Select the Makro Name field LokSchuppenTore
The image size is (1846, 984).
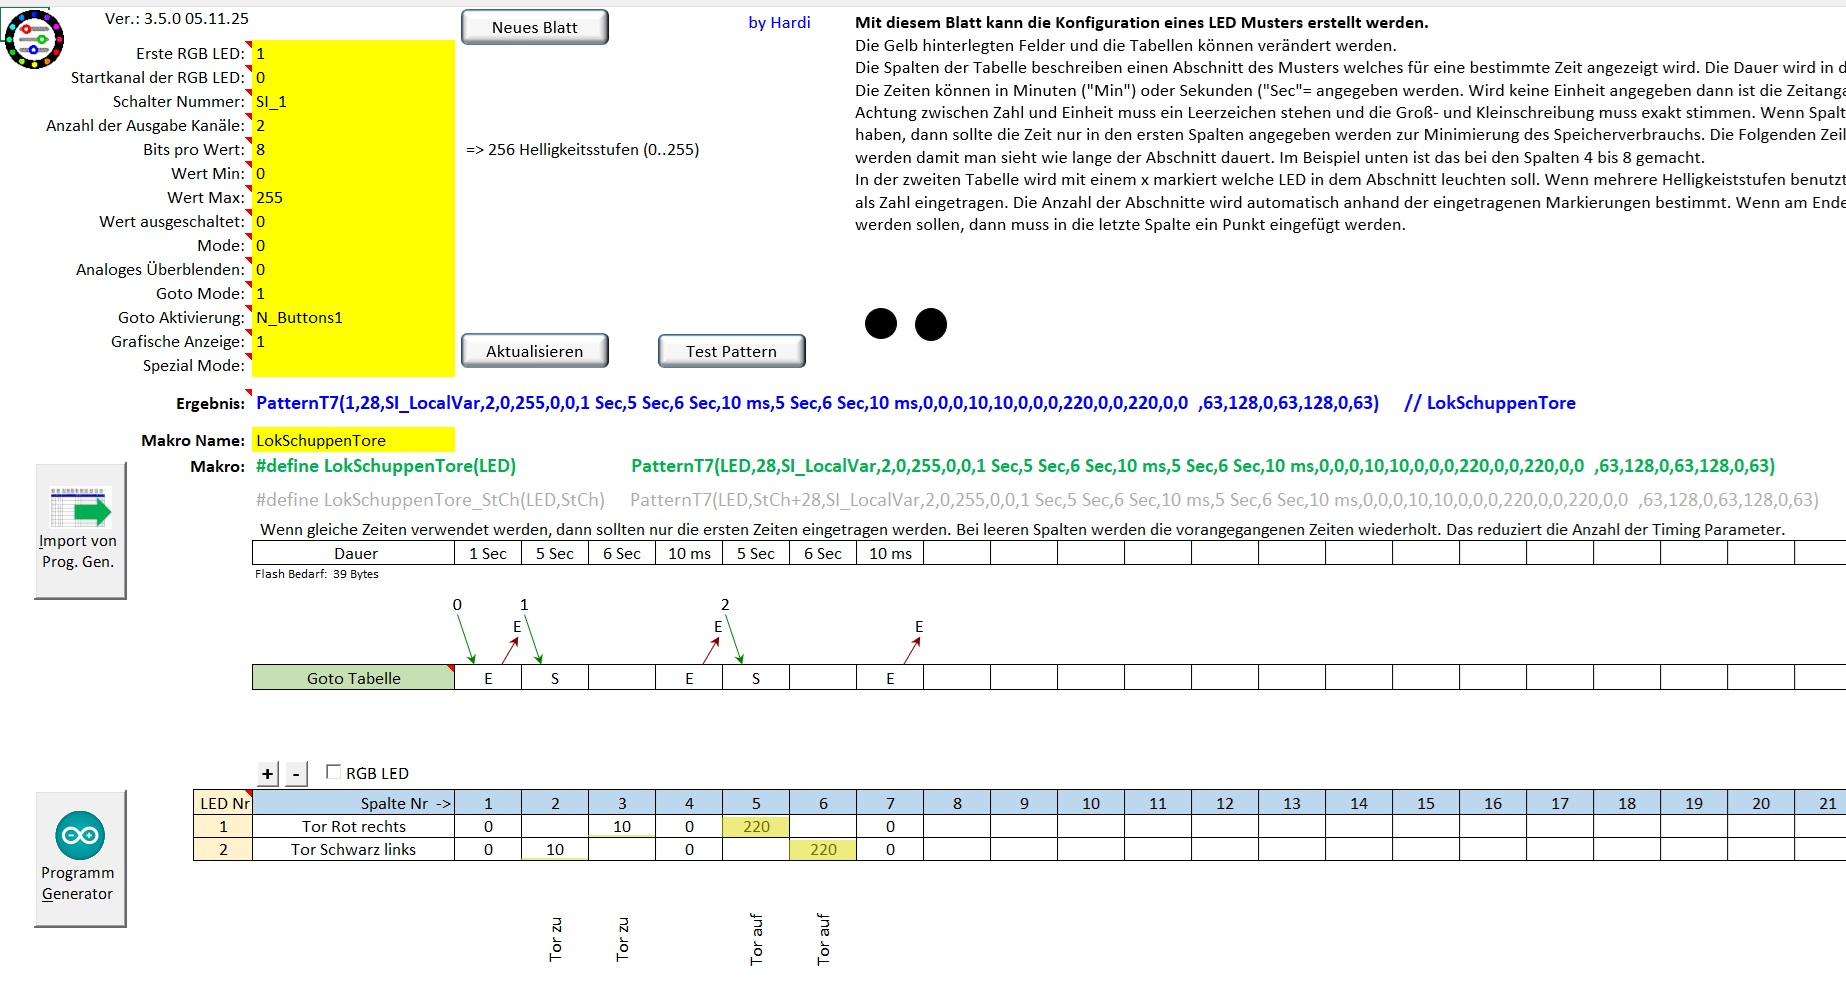[x=353, y=440]
